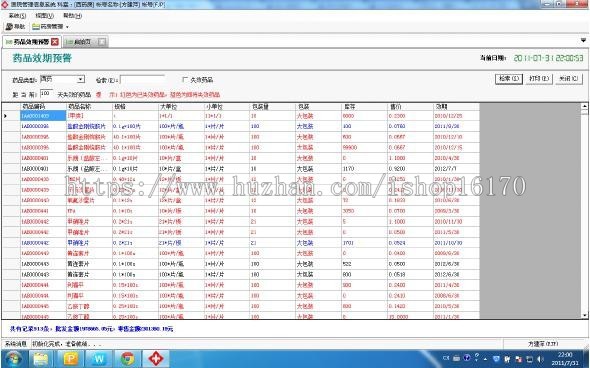Select the stock cell reading 99900
Viewport: 590px width, 368px height.
pyautogui.click(x=365, y=148)
